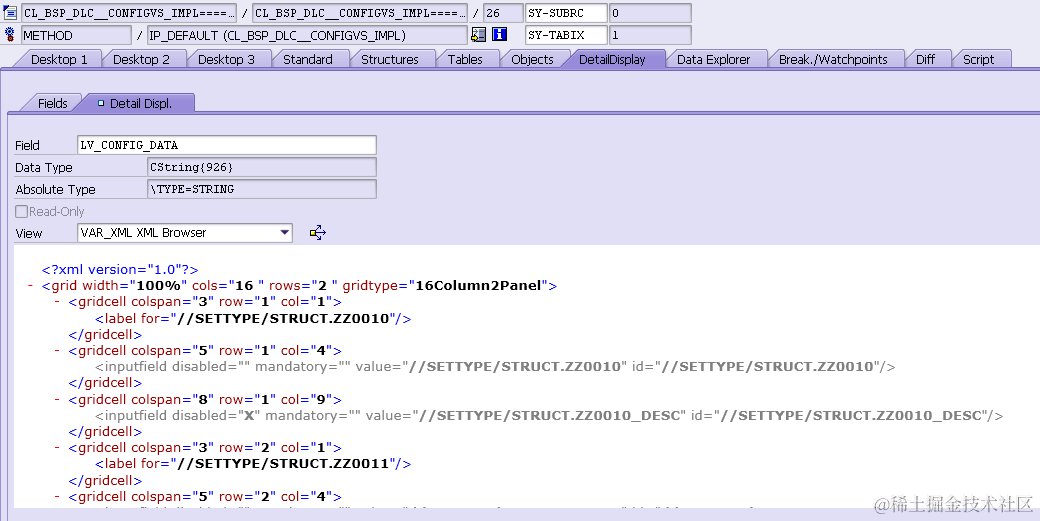The image size is (1040, 521).
Task: Collapse gridcell colspan 8 row 1 col 9
Action: point(57,400)
